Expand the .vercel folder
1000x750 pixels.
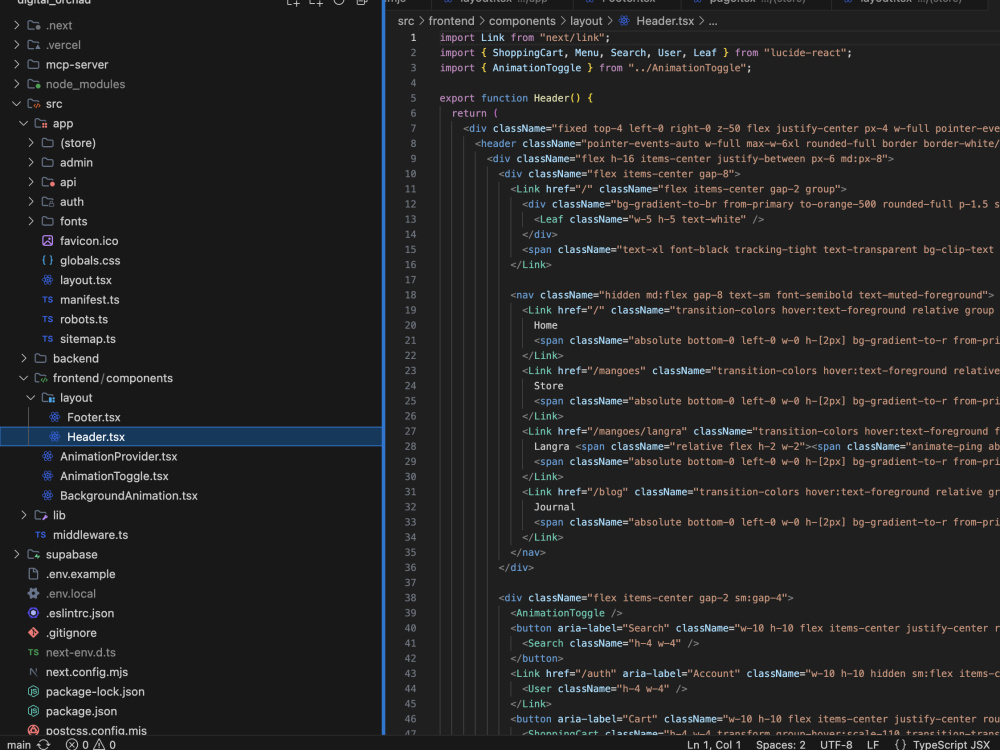point(17,45)
